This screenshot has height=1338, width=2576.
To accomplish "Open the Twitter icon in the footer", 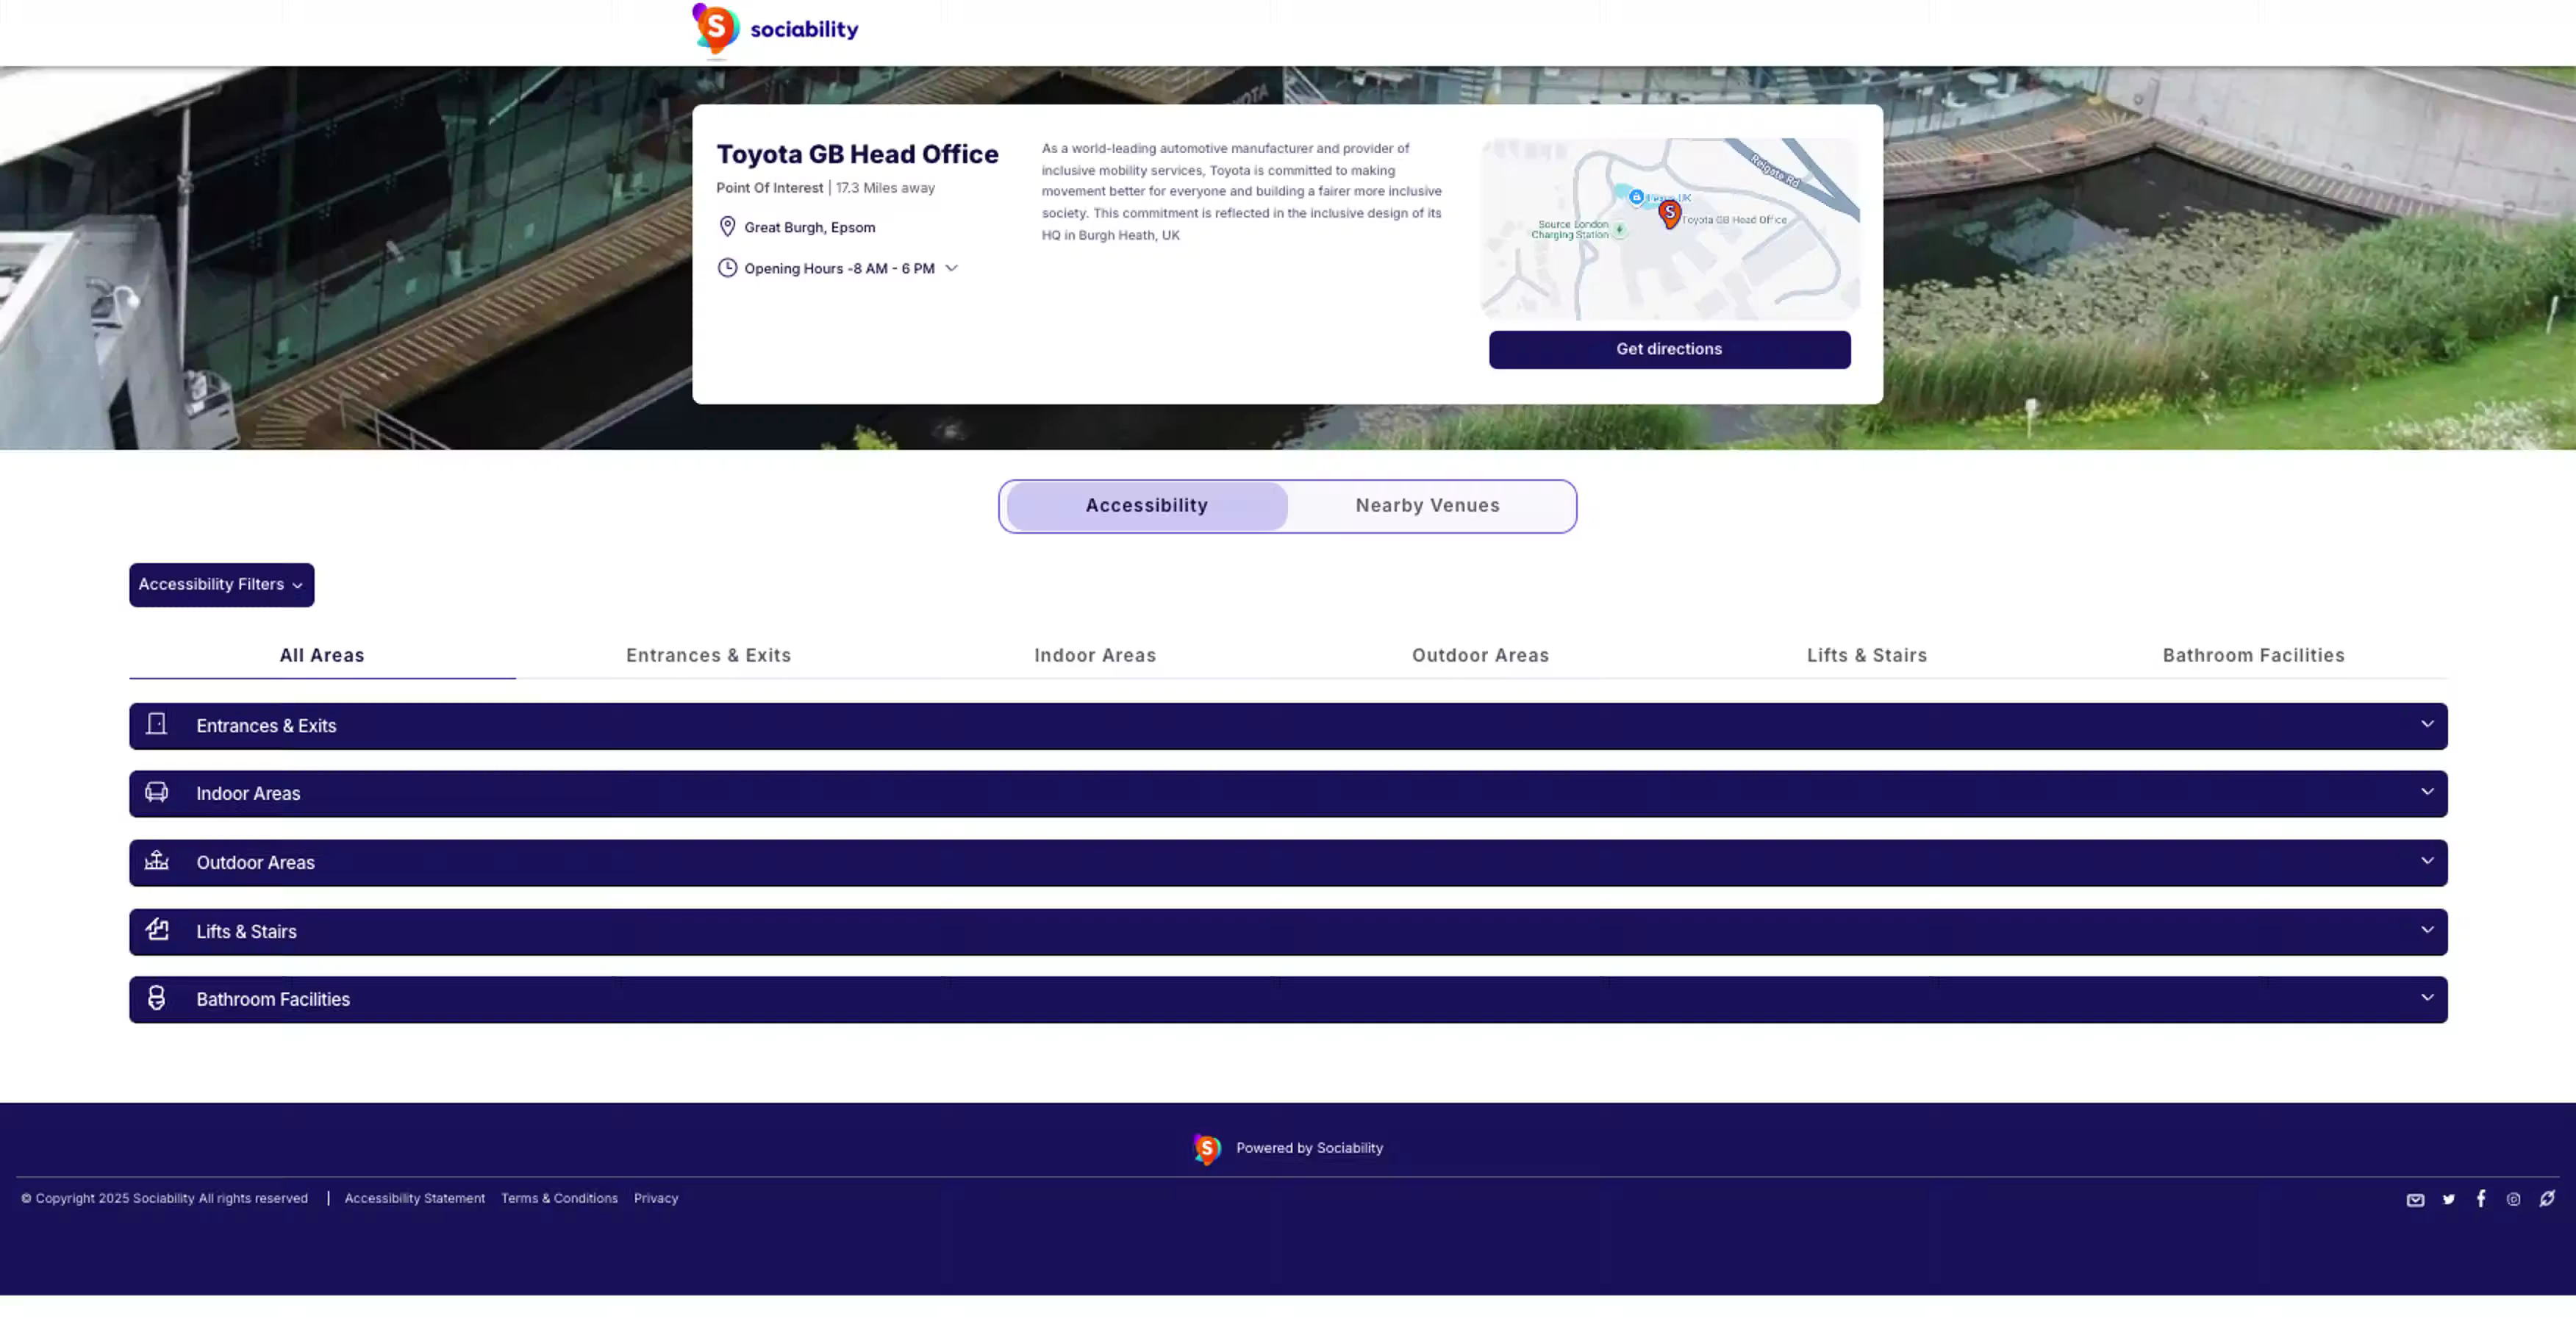I will 2448,1199.
